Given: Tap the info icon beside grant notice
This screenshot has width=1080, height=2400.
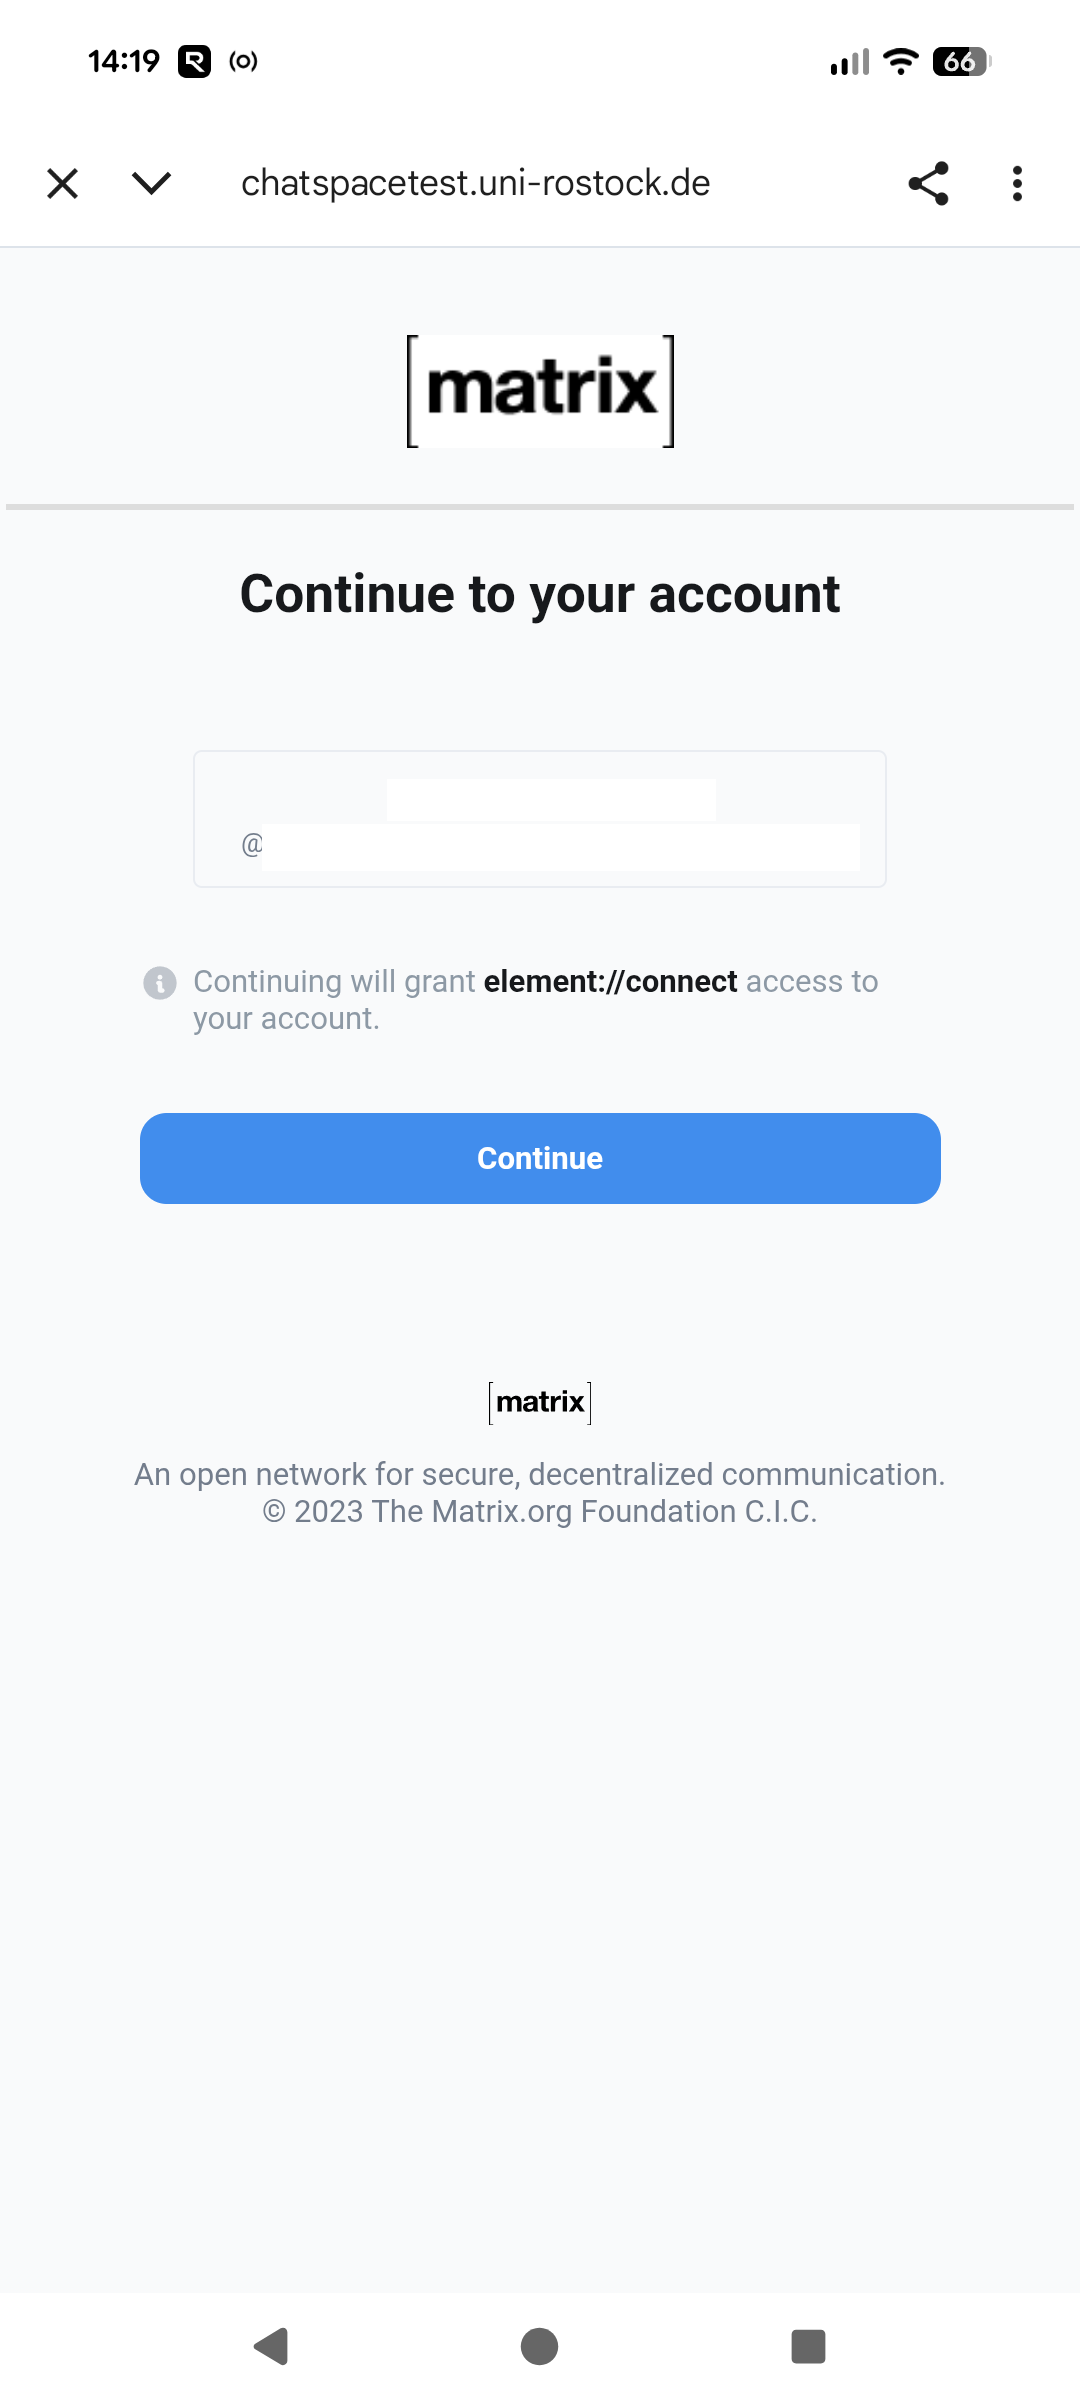Looking at the screenshot, I should (x=160, y=983).
